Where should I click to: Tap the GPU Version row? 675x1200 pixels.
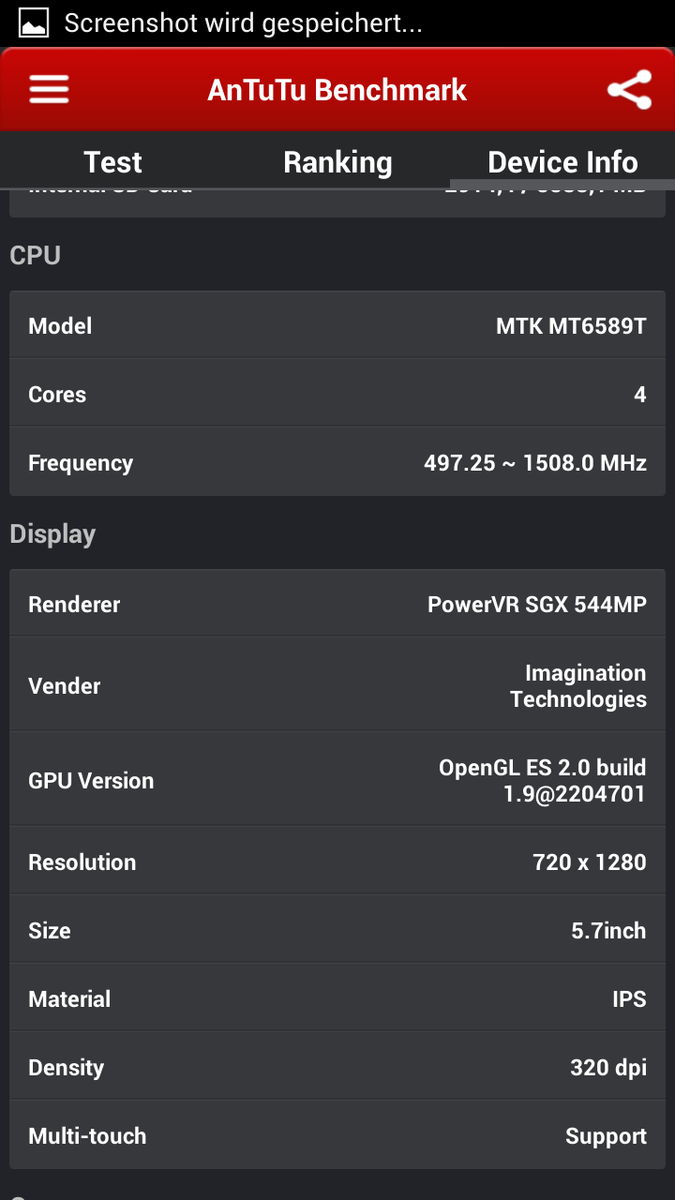(x=337, y=780)
